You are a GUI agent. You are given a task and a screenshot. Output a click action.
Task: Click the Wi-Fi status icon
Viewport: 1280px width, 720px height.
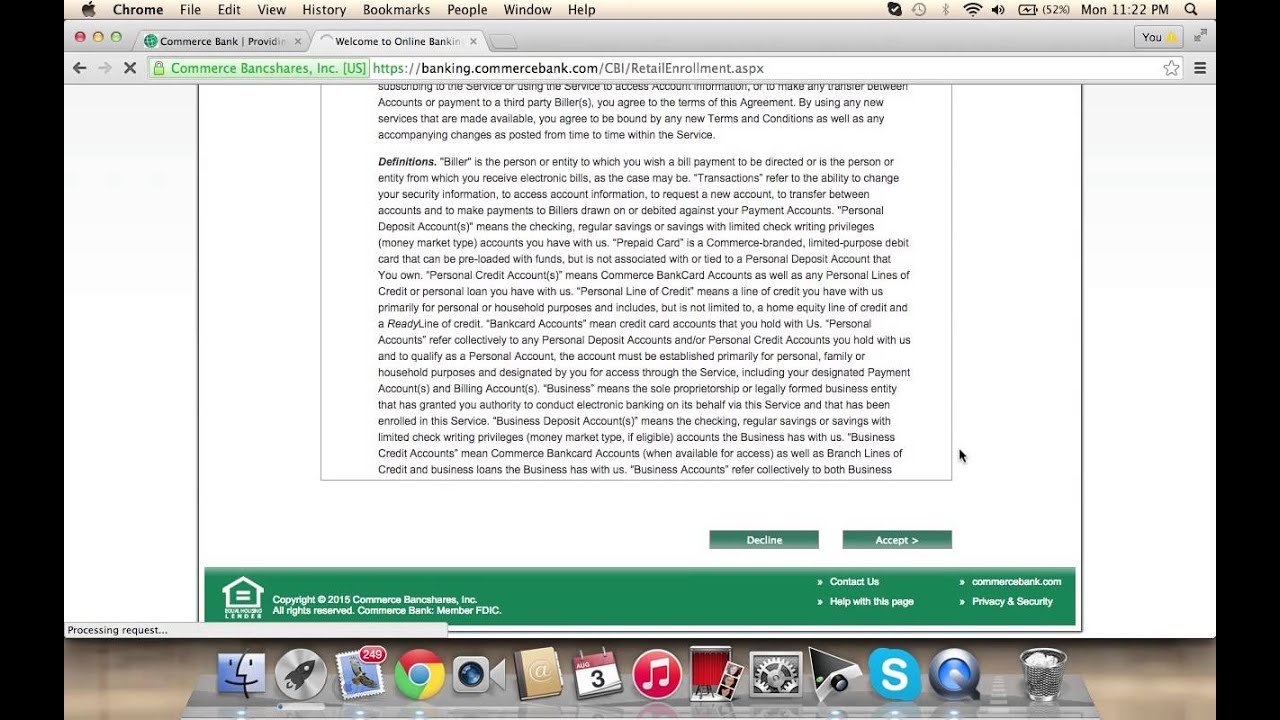pyautogui.click(x=972, y=9)
